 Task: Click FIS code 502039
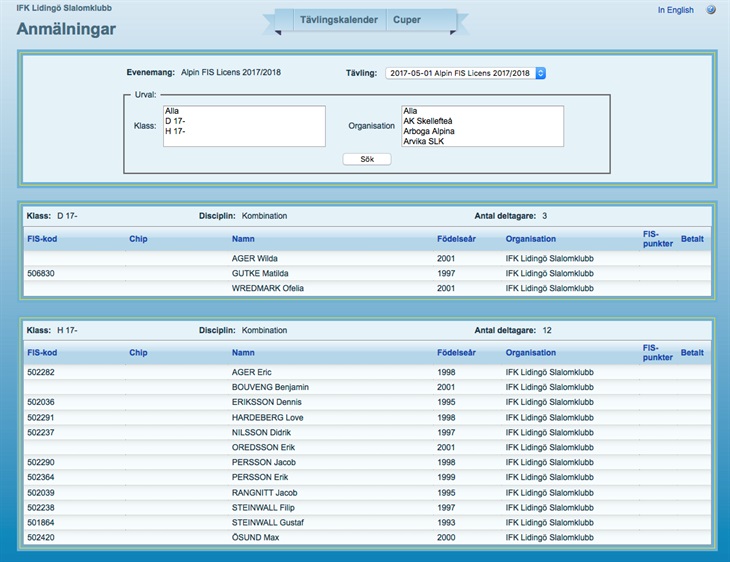click(41, 493)
